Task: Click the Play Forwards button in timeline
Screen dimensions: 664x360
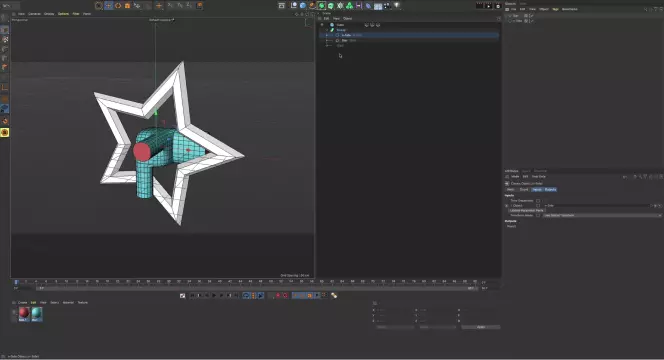Action: [214, 295]
